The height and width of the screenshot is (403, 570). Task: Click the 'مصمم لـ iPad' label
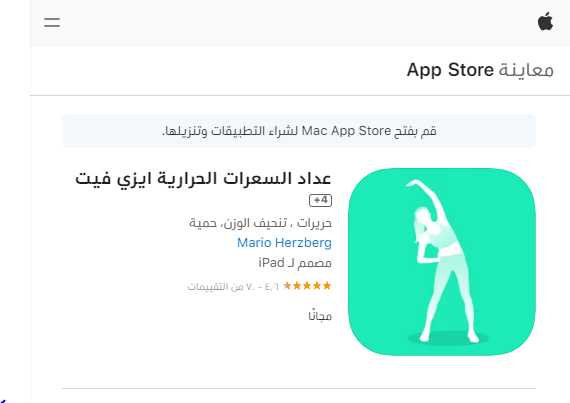point(295,263)
